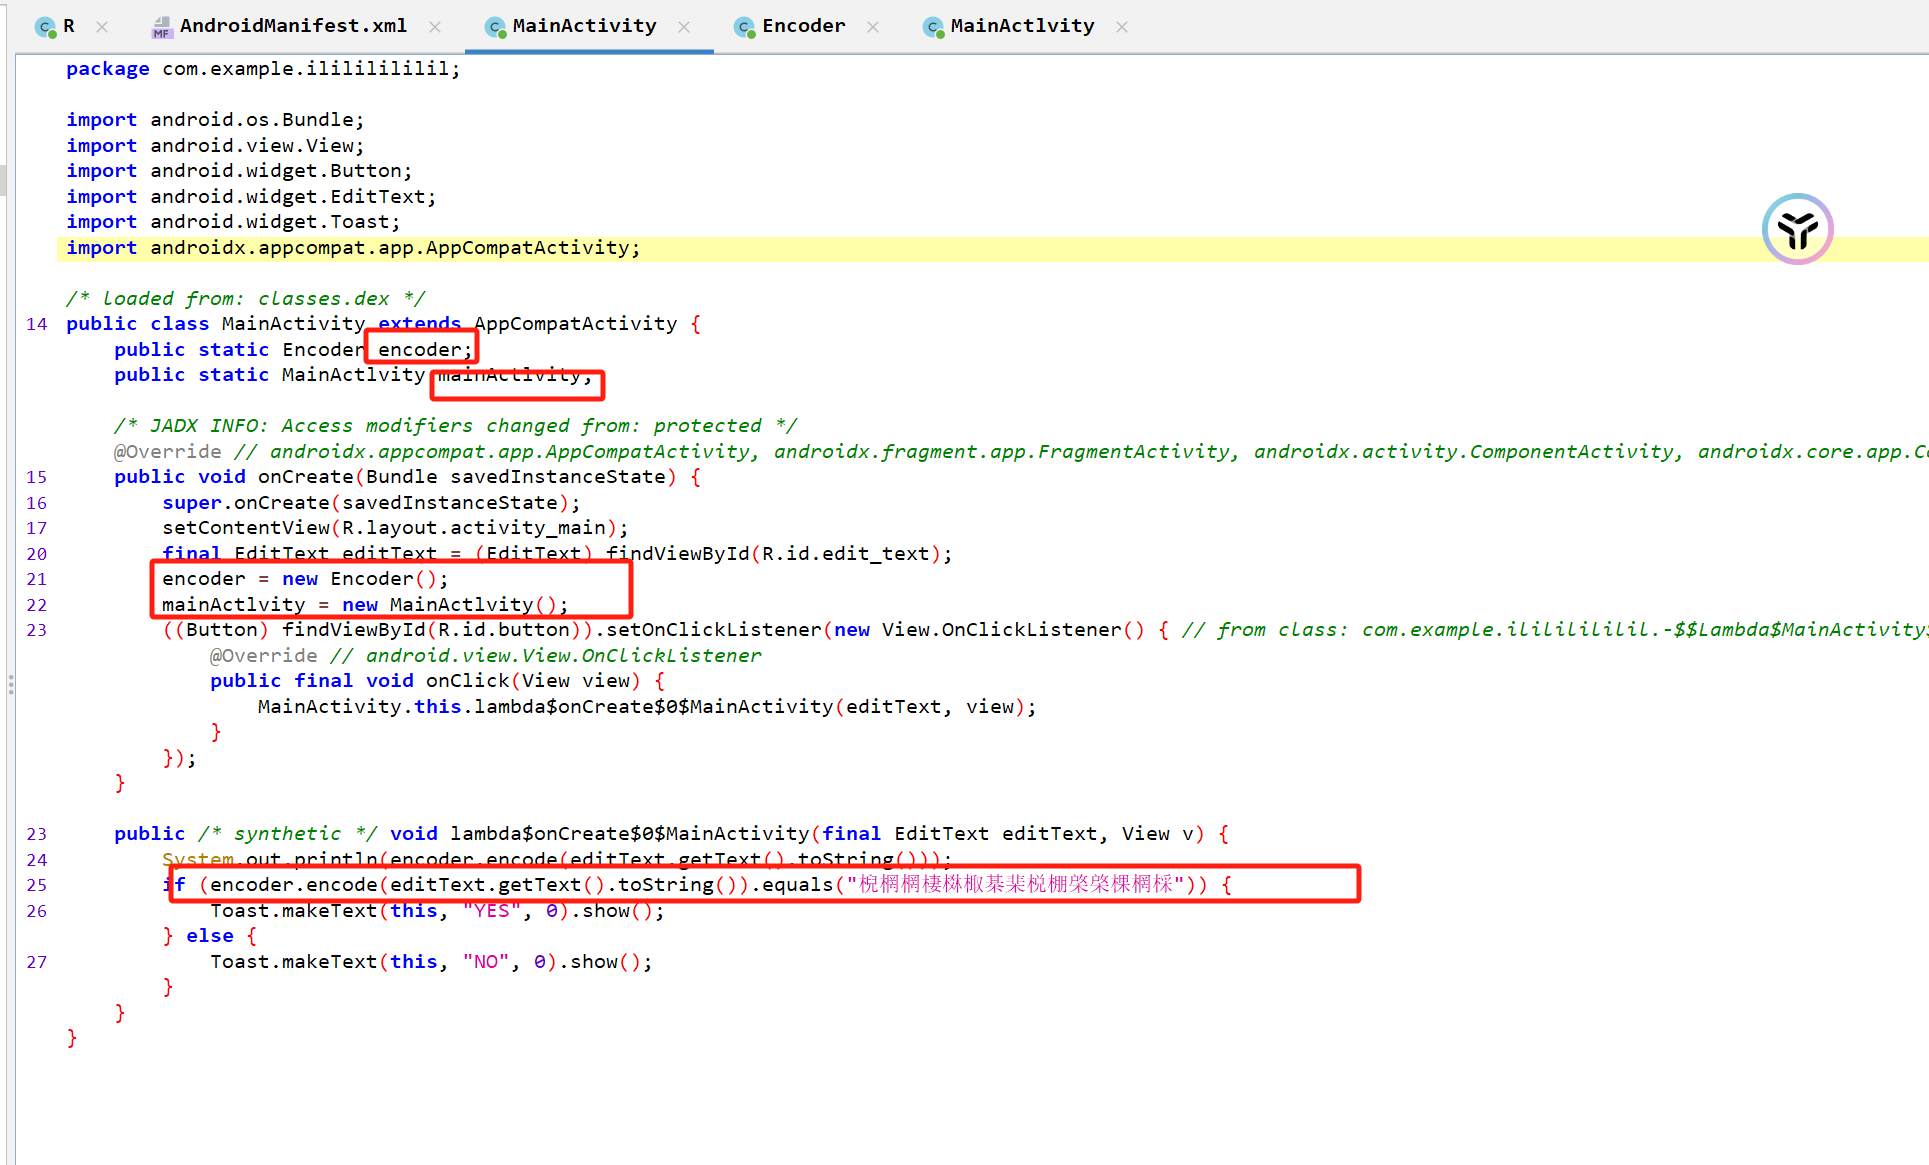The height and width of the screenshot is (1165, 1929).
Task: Switch to the R class tab
Action: tap(67, 26)
